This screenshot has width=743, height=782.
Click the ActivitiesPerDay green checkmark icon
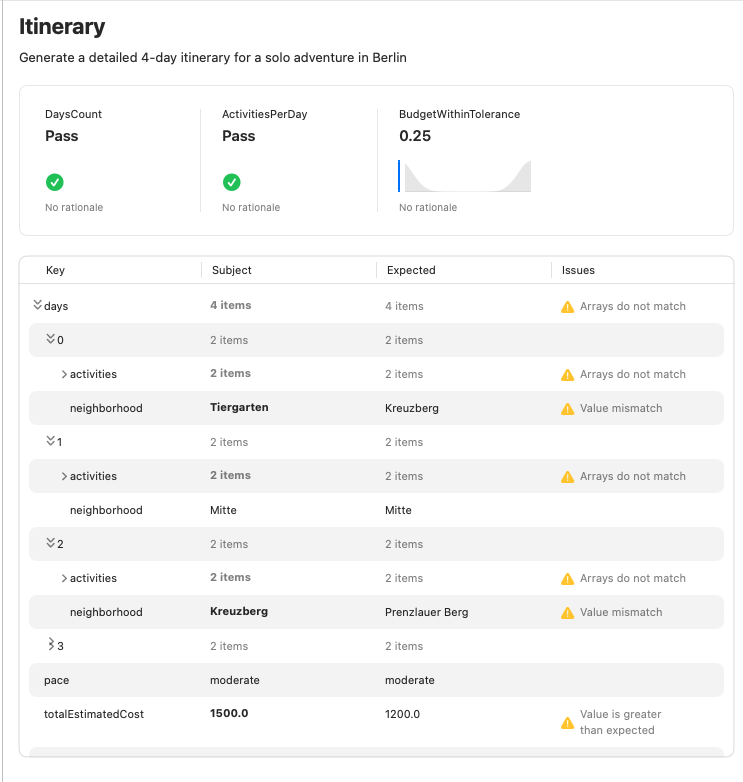(x=231, y=182)
